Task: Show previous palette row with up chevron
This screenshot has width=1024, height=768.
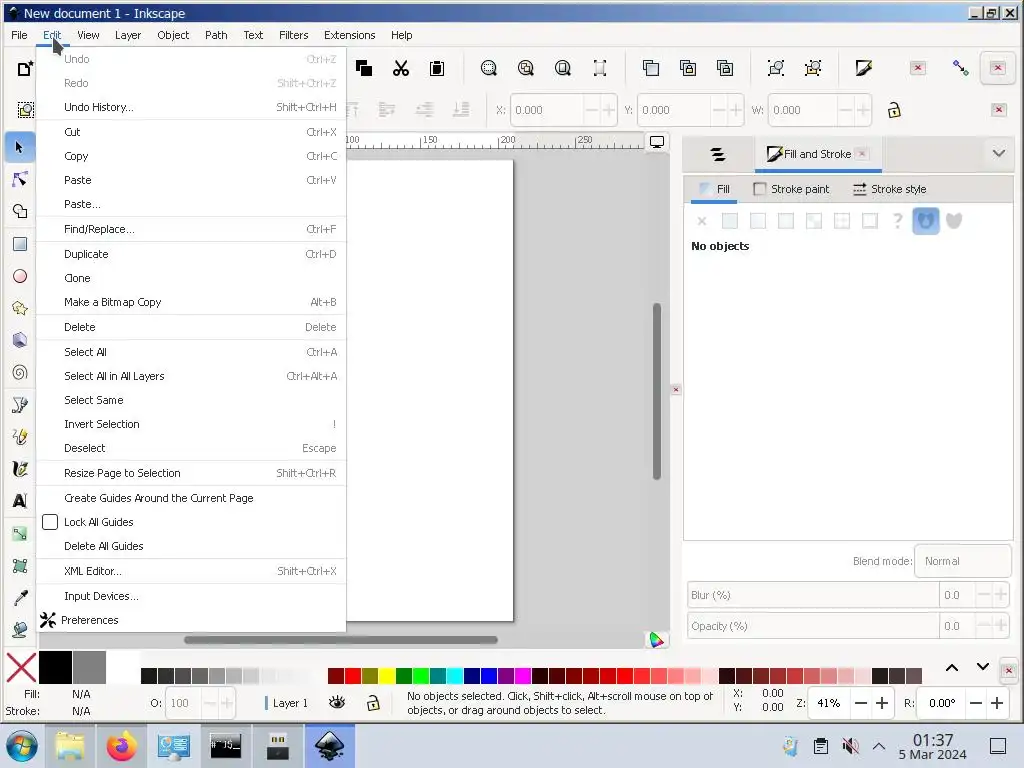Action: 952,667
